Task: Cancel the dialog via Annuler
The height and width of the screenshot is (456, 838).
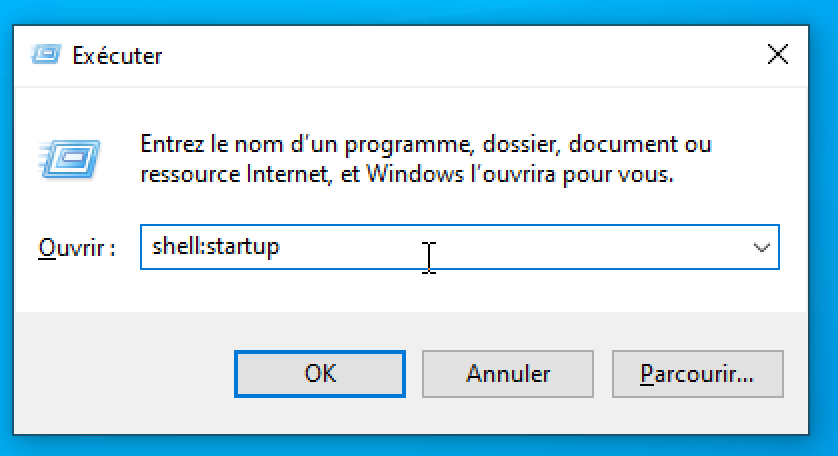Action: [508, 374]
